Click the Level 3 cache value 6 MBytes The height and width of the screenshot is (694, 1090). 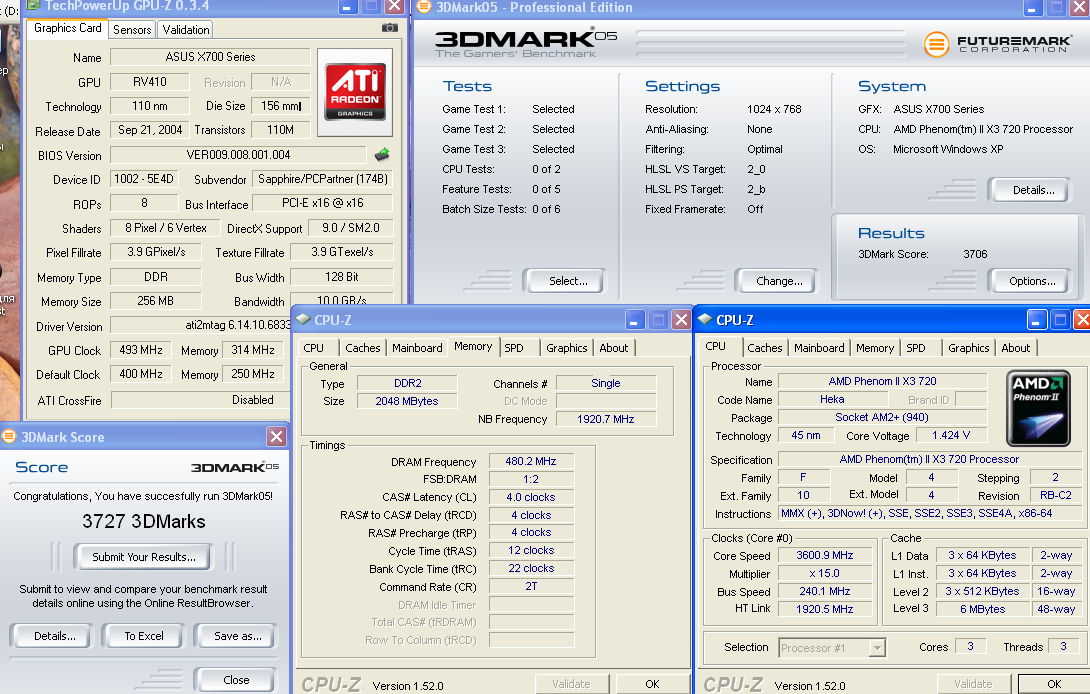[x=982, y=608]
